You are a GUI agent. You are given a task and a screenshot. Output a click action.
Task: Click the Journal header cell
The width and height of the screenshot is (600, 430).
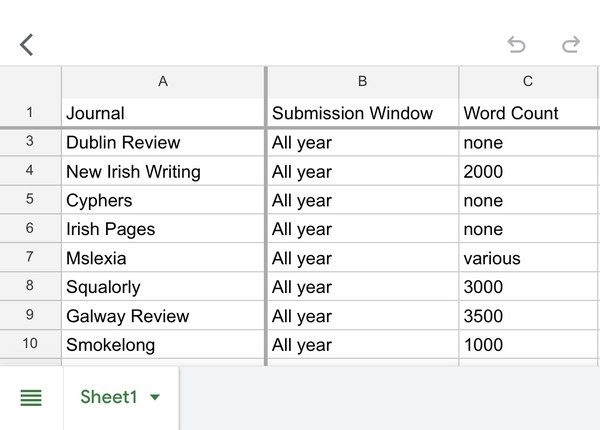(163, 113)
